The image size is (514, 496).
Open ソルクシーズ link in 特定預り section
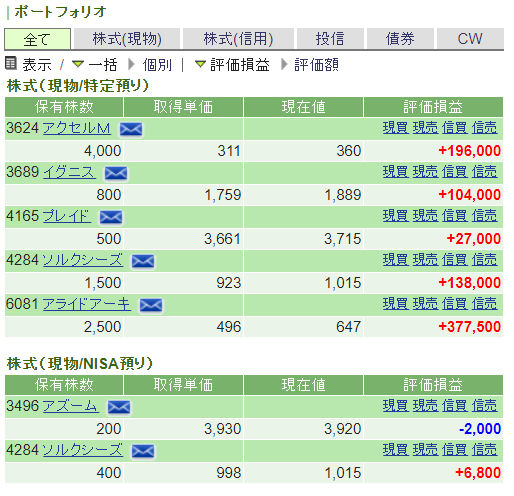83,260
